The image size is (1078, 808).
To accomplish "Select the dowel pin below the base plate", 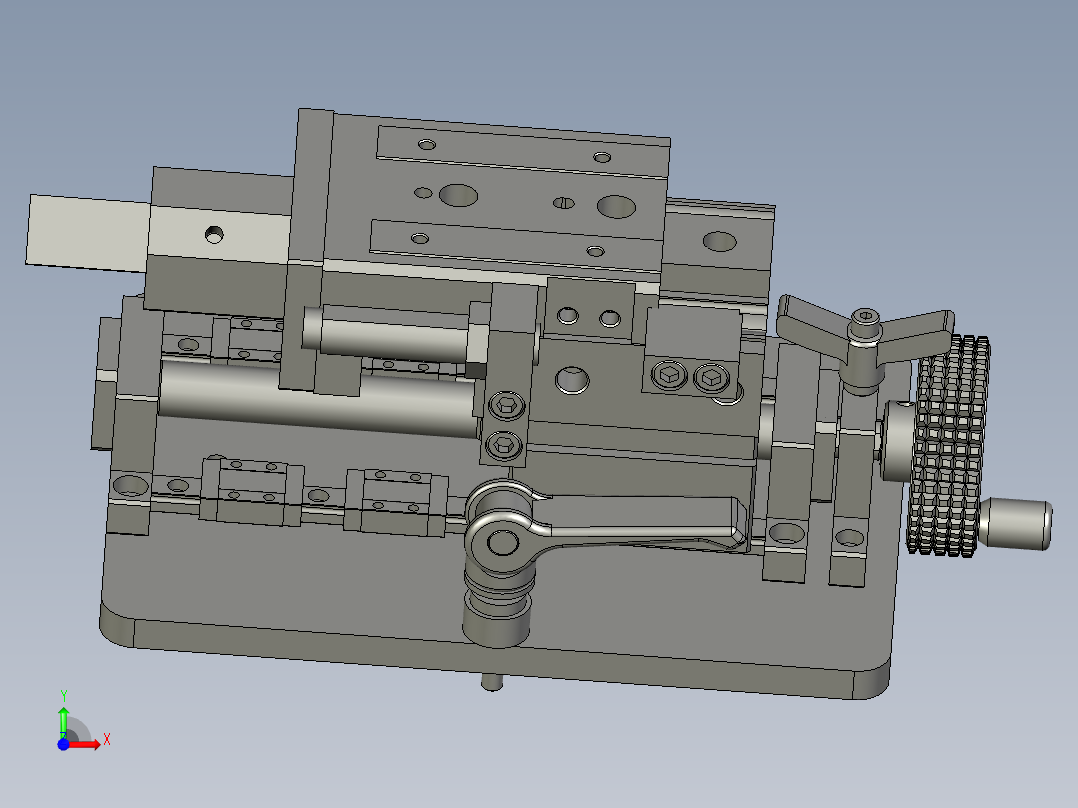I will 491,682.
